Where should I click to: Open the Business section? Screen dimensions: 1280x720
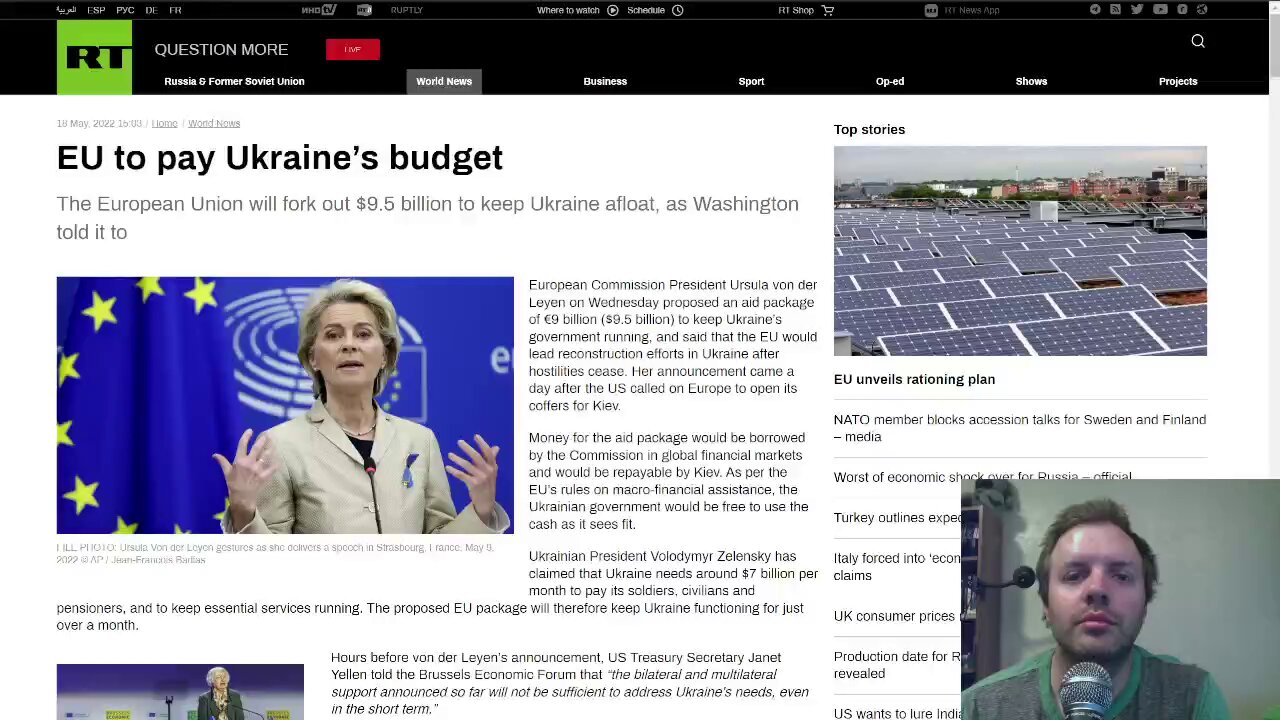[x=605, y=81]
